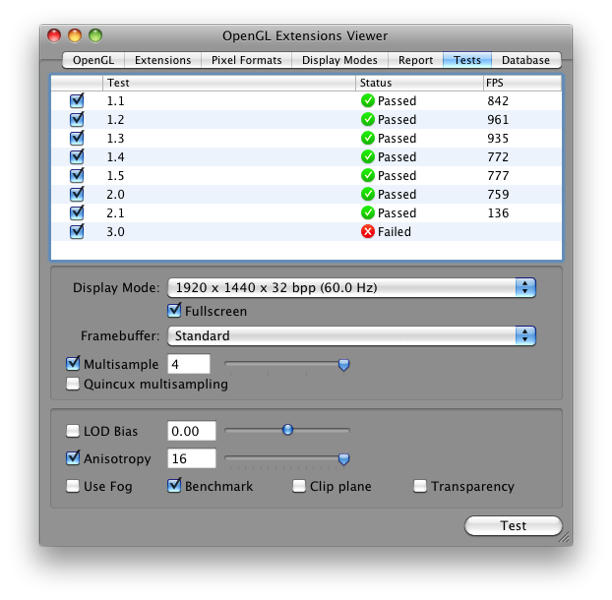Sort by the Test column header
This screenshot has width=612, height=600.
pos(229,83)
